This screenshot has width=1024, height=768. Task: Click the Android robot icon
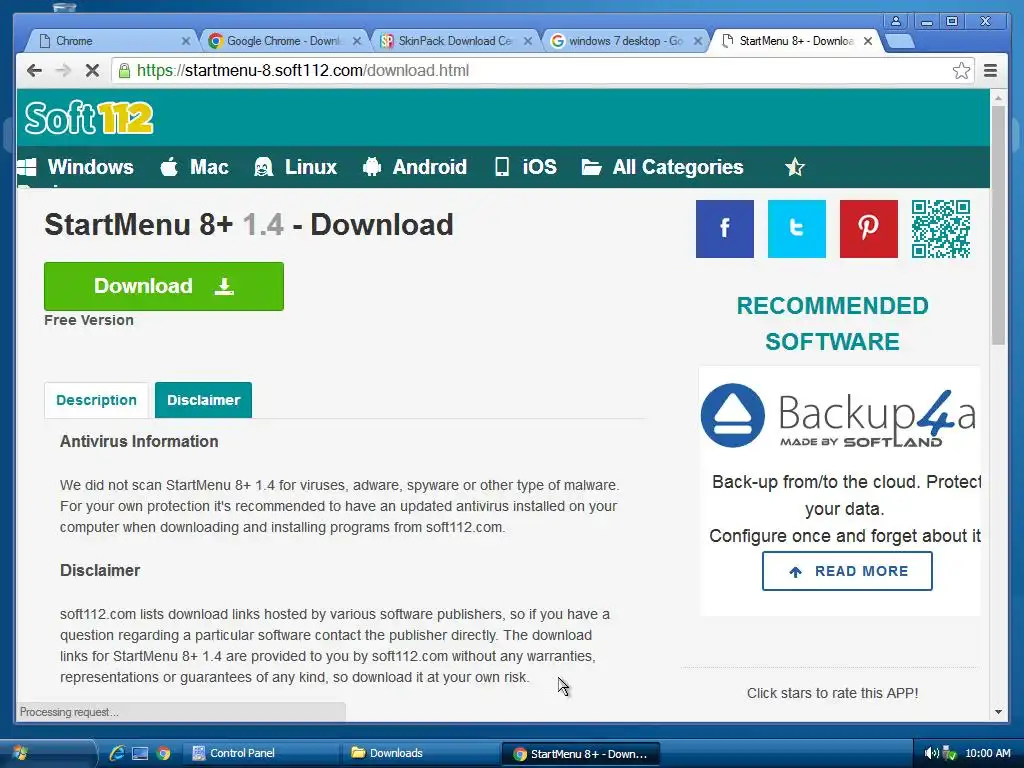(372, 167)
